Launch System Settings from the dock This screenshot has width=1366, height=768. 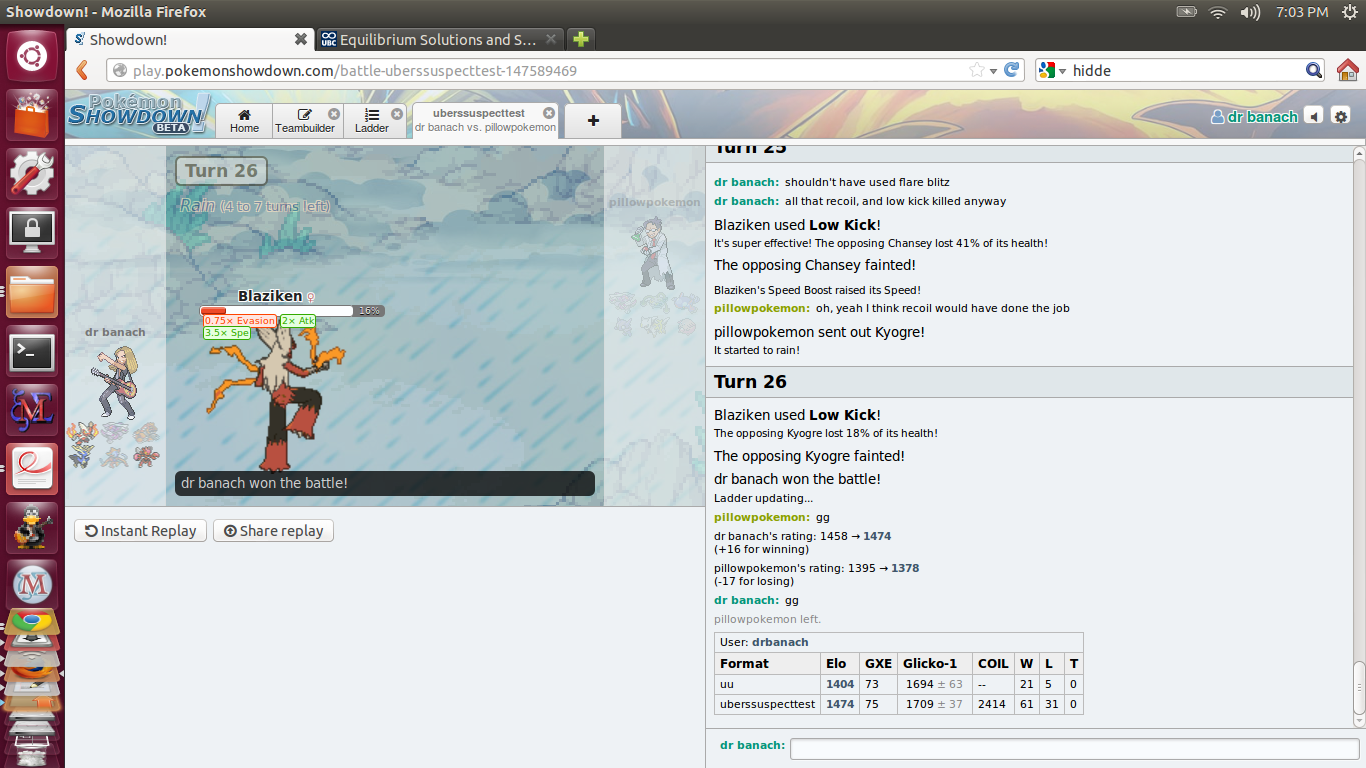click(x=32, y=173)
